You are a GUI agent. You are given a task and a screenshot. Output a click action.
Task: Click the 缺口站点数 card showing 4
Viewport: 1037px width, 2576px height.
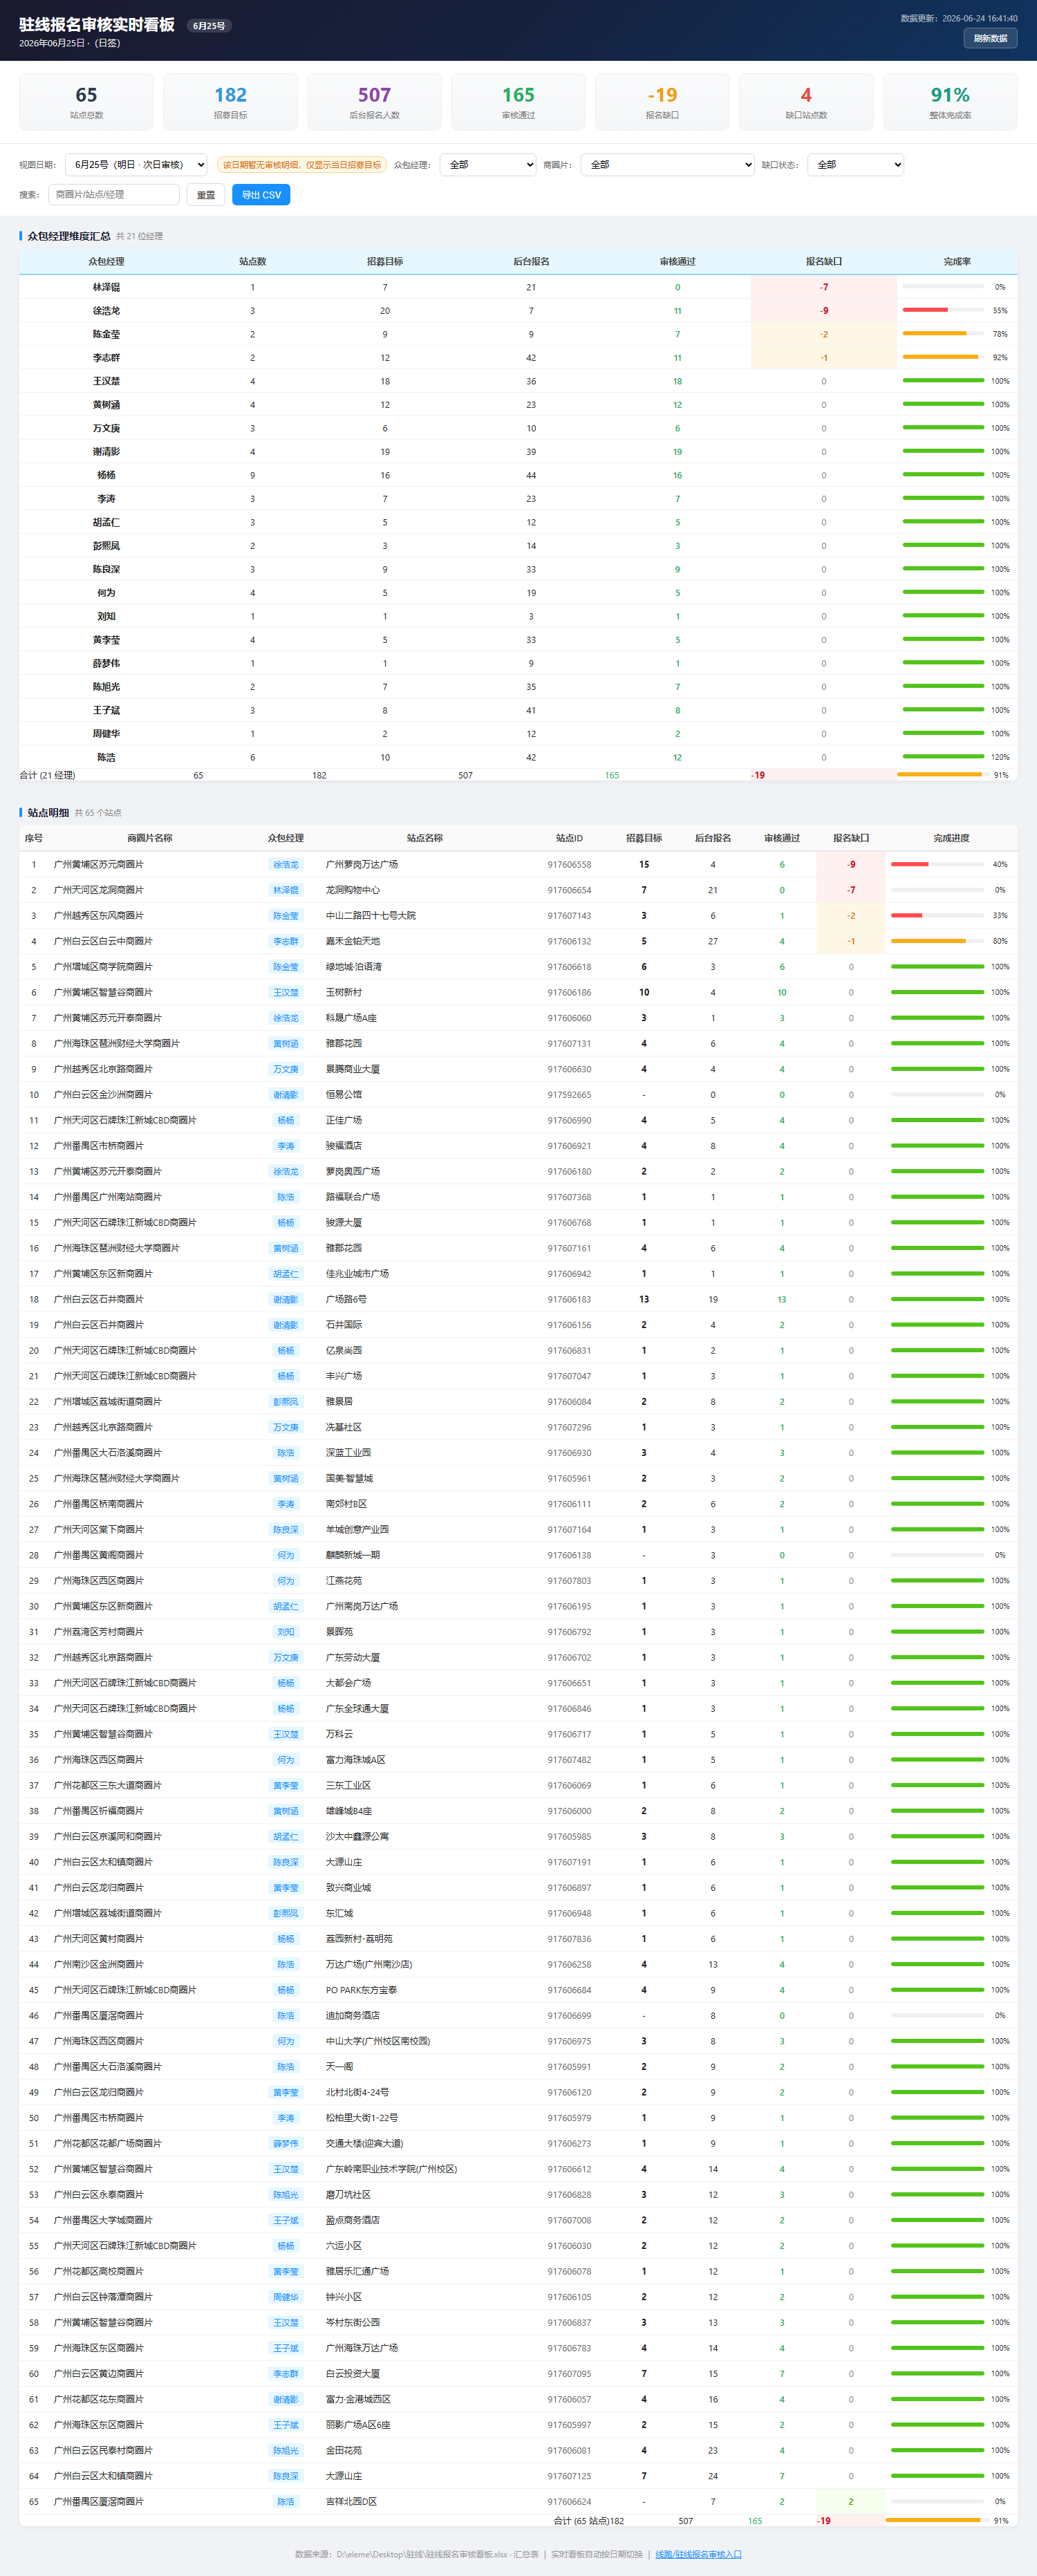[806, 102]
